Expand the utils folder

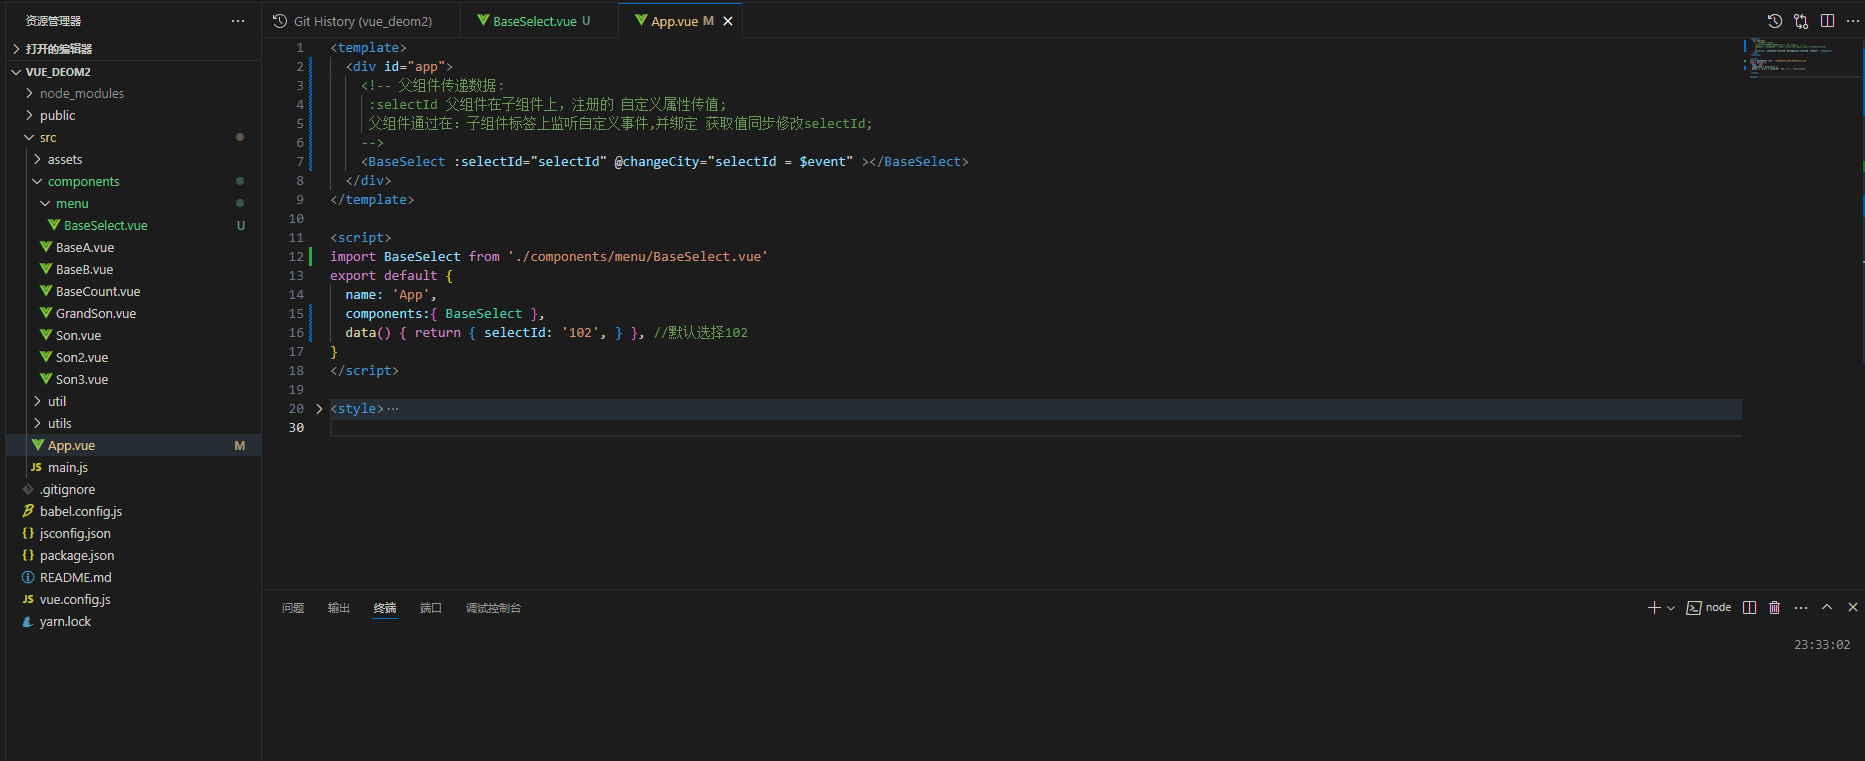tap(133, 424)
